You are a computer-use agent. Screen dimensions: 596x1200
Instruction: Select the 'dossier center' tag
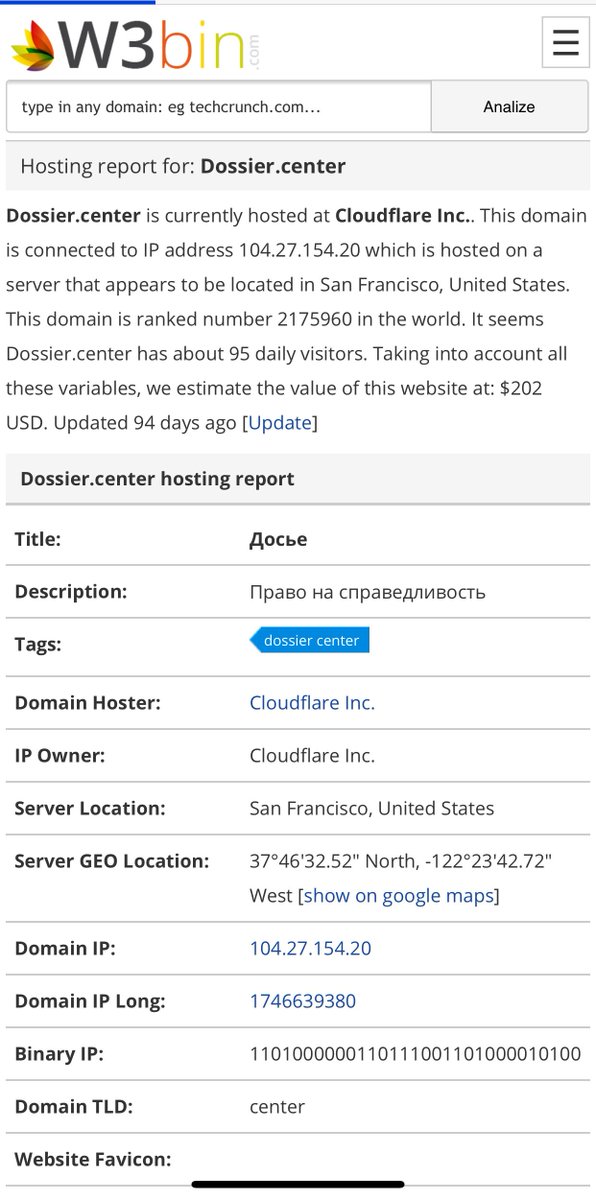[x=310, y=640]
